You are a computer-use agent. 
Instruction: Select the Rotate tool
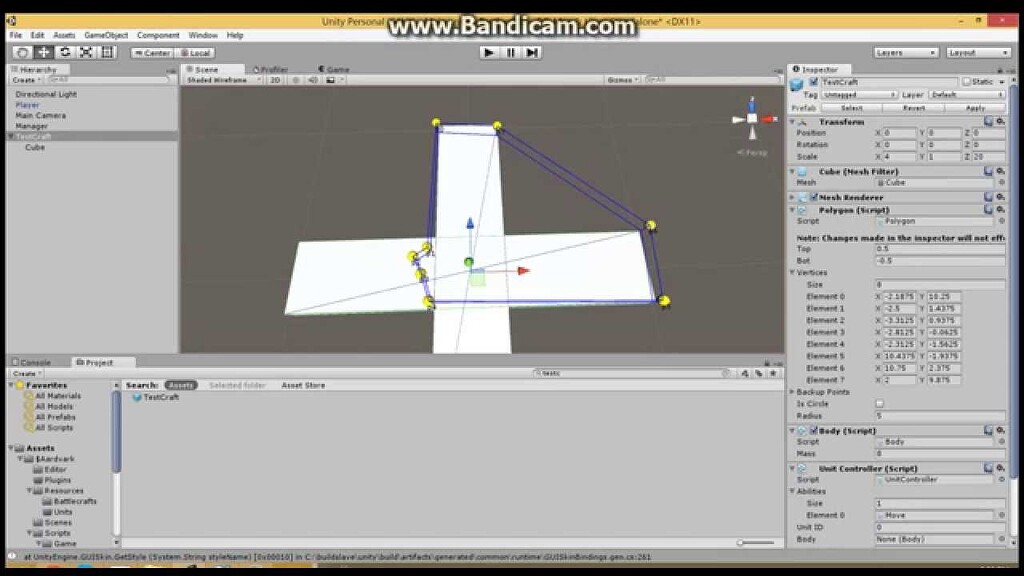coord(66,50)
